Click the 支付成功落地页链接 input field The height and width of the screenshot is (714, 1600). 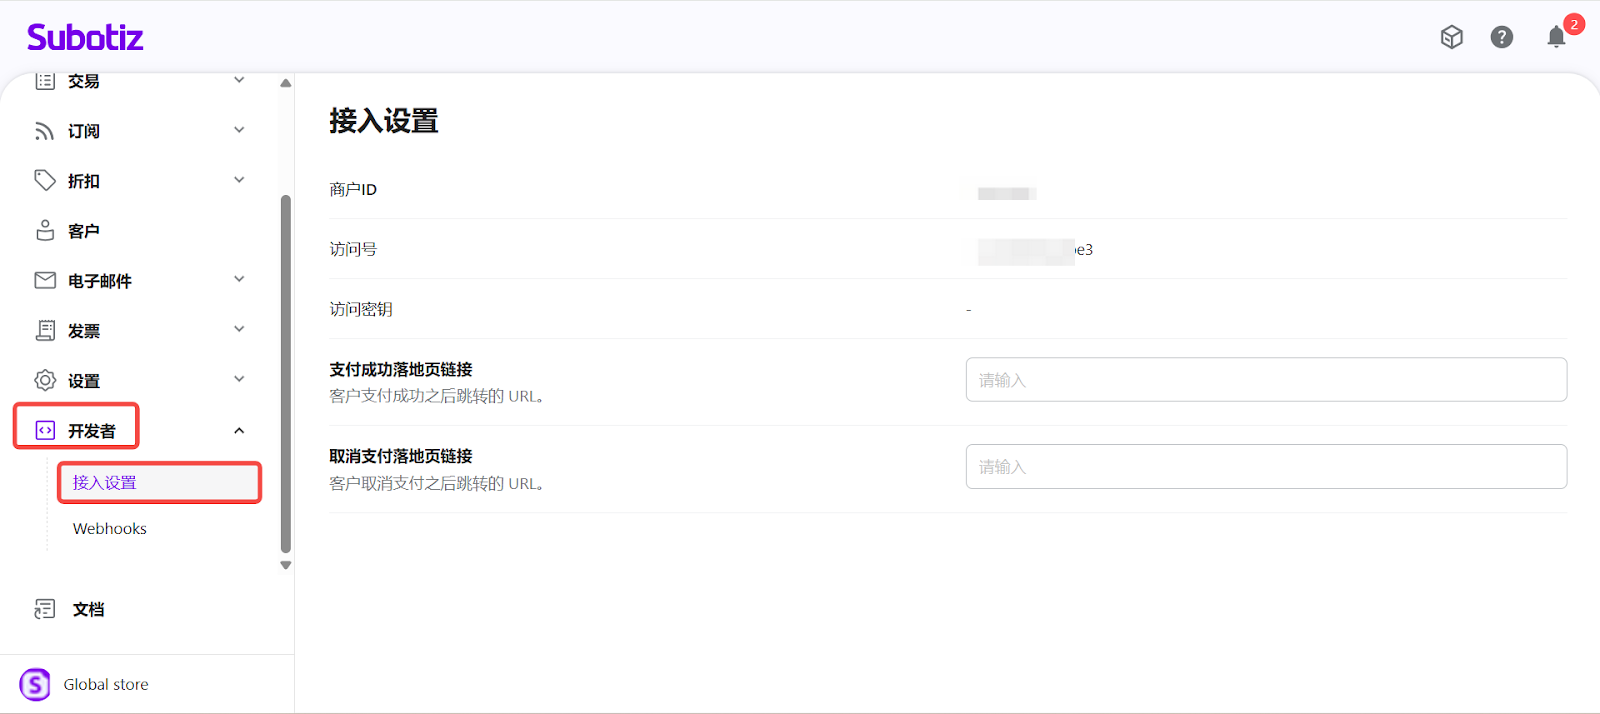(x=1265, y=380)
